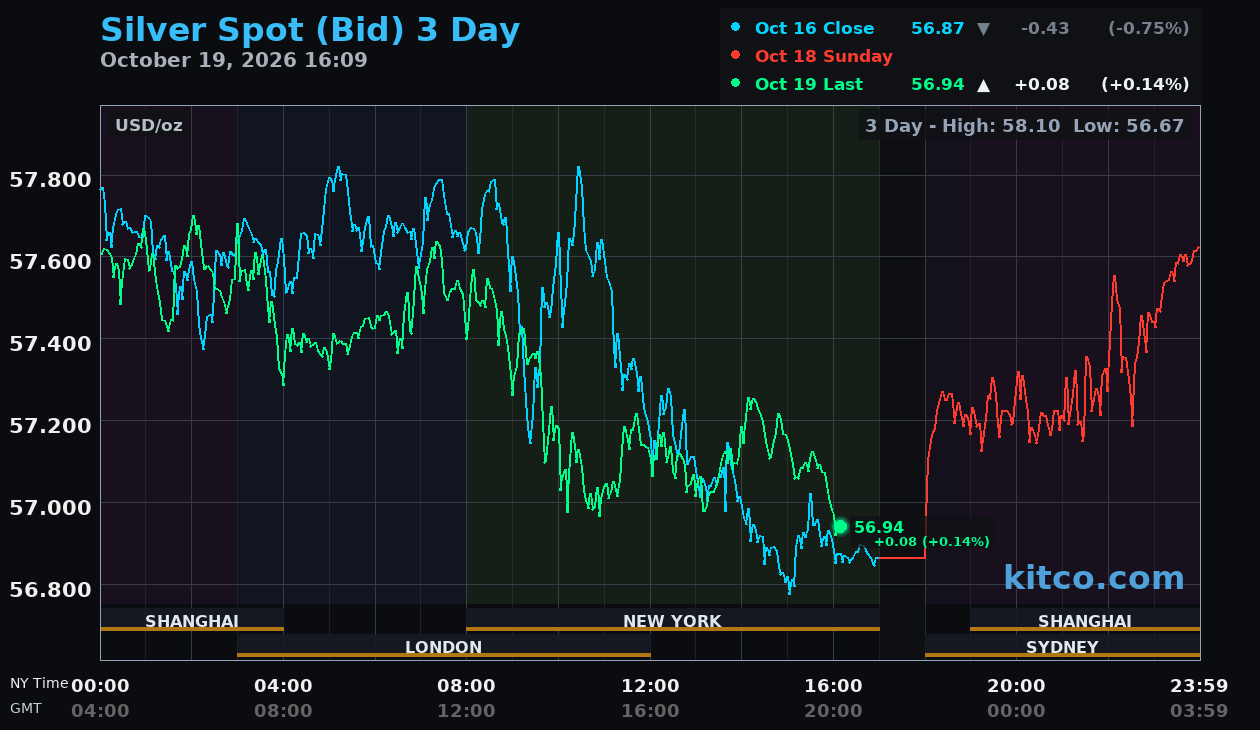Click the 03:59 GMT time tick
1260x730 pixels.
[x=1199, y=711]
